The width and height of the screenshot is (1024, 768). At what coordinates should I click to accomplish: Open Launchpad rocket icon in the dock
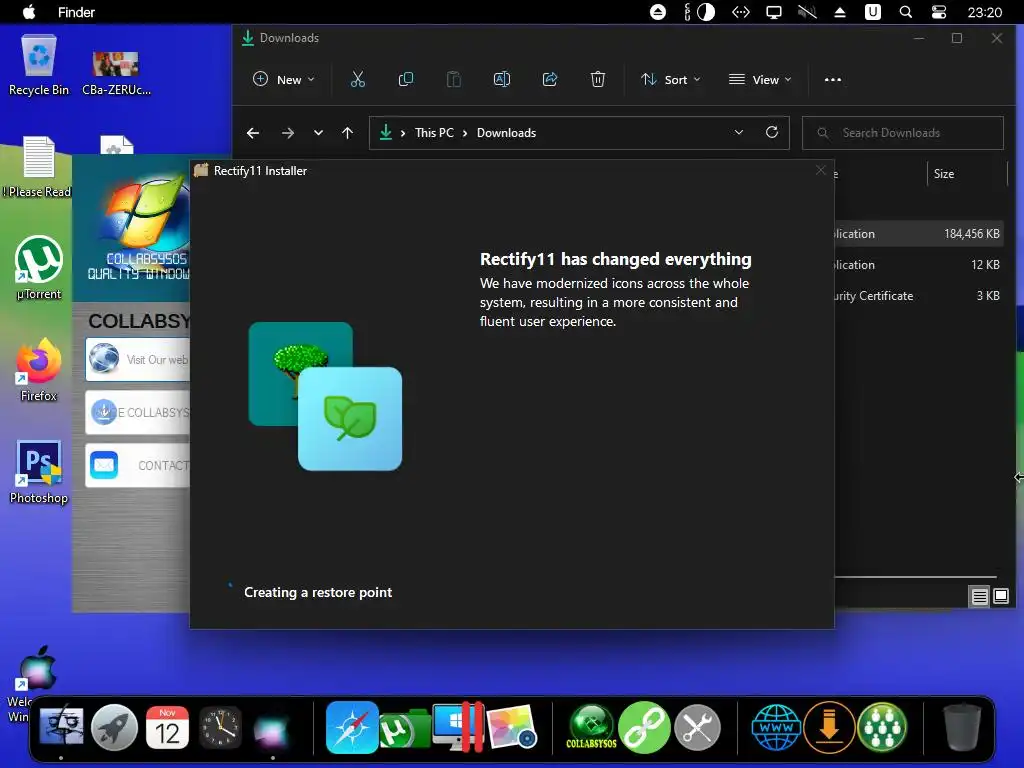point(114,727)
